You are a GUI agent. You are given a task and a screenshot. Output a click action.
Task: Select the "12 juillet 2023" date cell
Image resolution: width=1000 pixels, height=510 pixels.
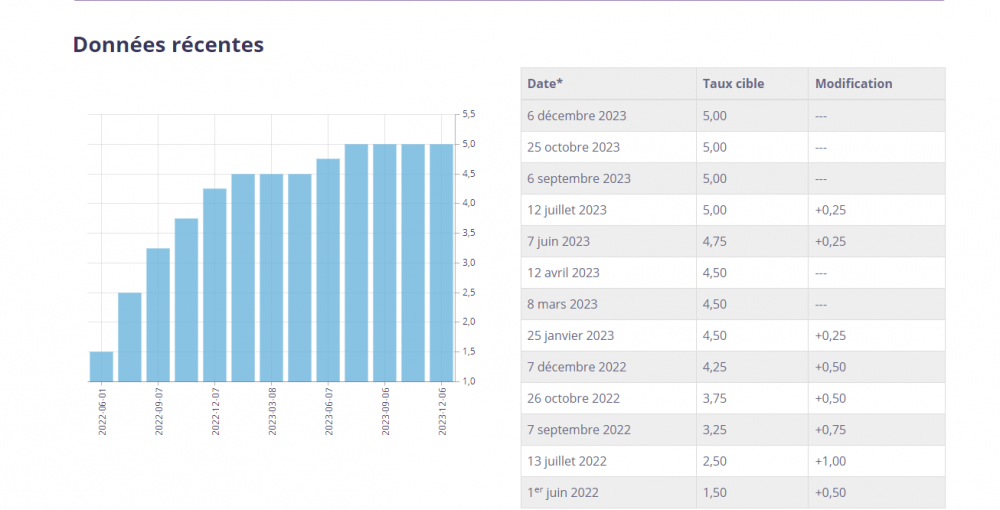[566, 210]
